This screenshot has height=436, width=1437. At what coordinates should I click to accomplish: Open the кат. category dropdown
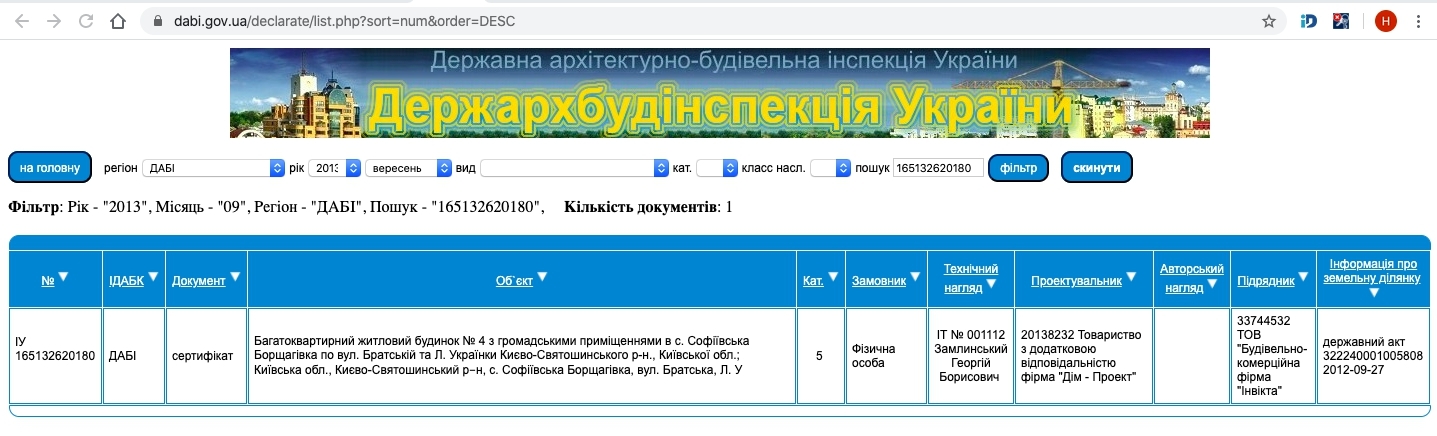pyautogui.click(x=716, y=168)
